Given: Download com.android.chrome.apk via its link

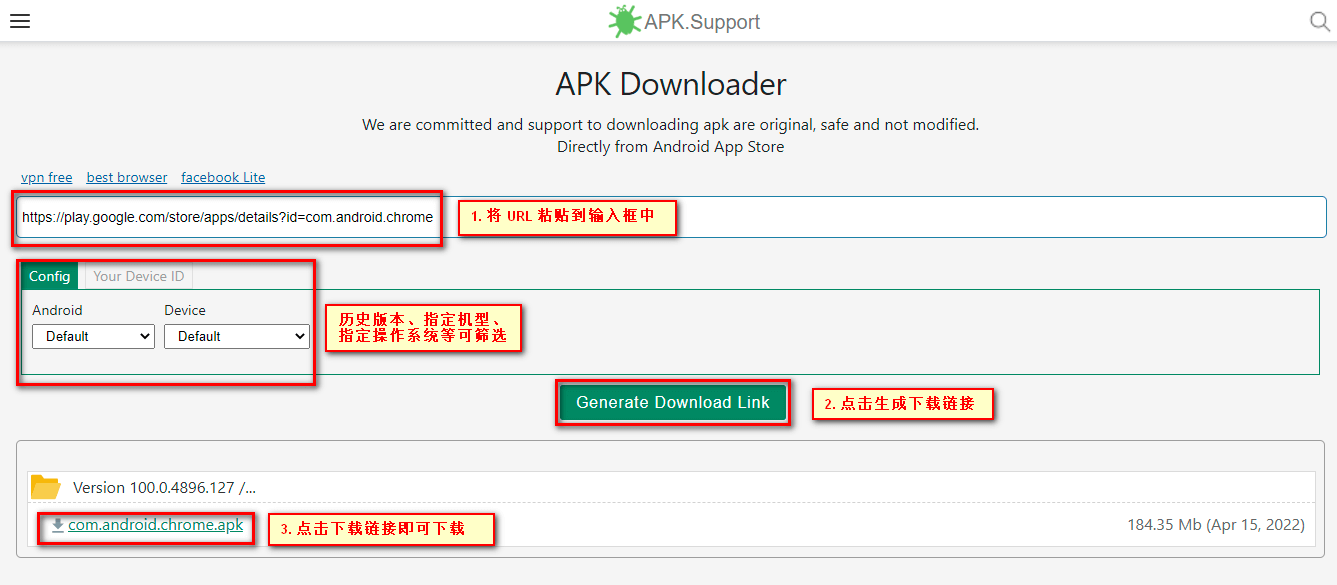Looking at the screenshot, I should pyautogui.click(x=156, y=525).
